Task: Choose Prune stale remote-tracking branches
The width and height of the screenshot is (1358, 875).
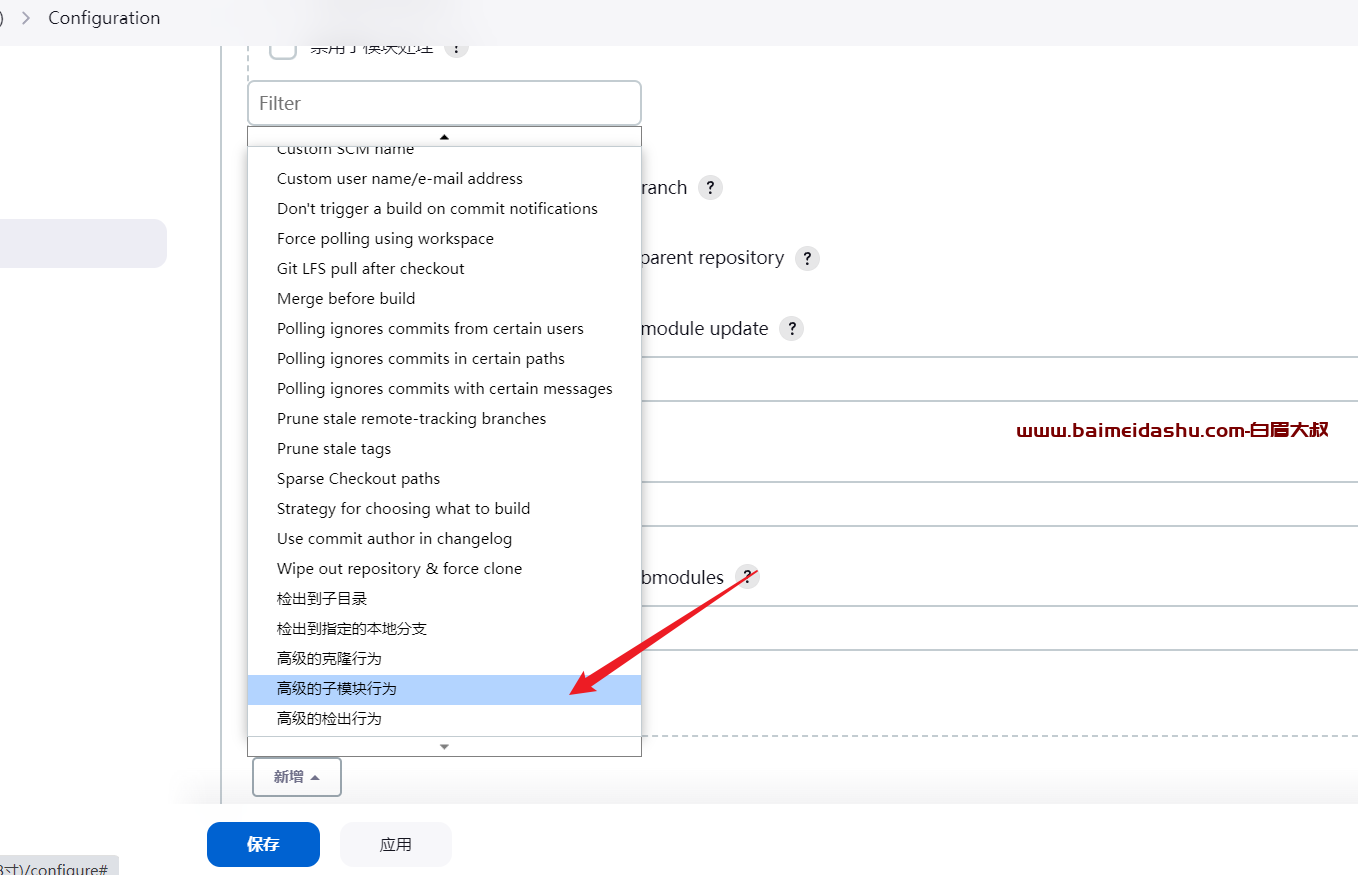Action: tap(444, 419)
